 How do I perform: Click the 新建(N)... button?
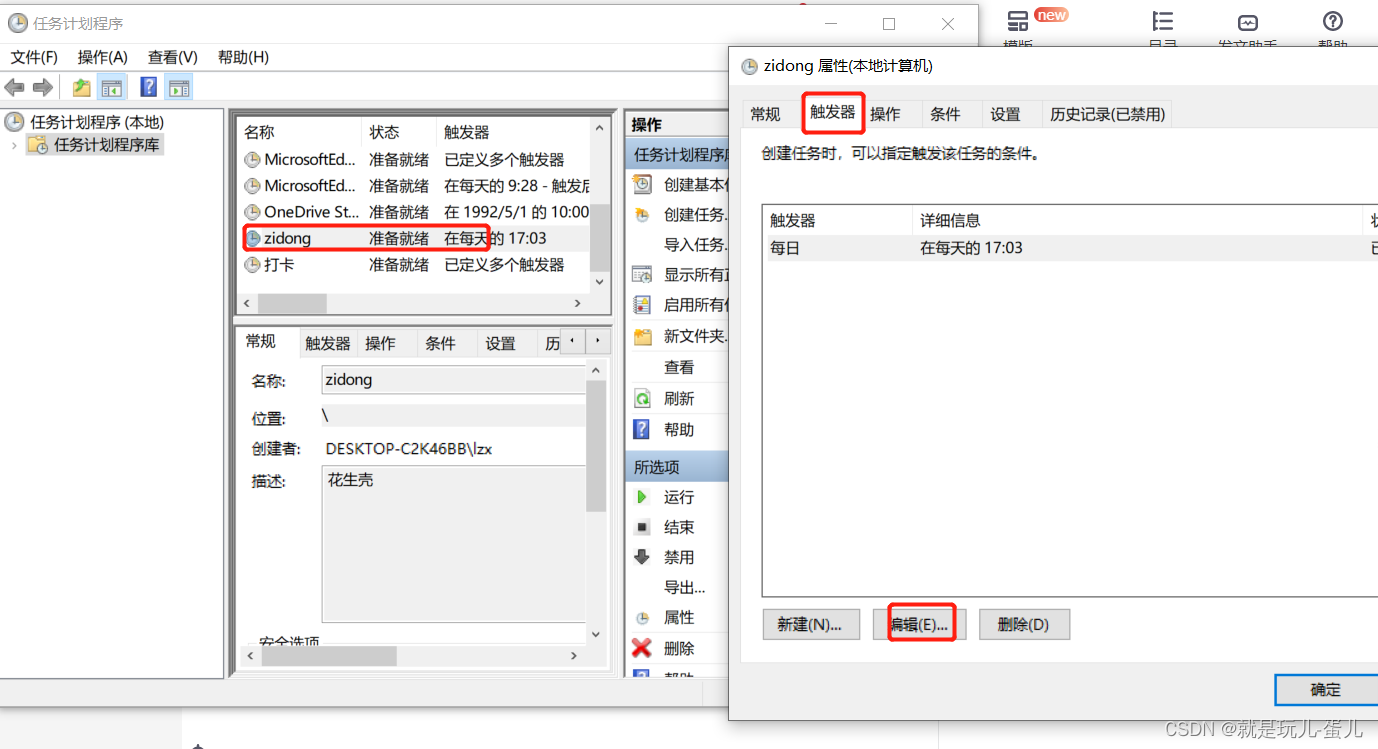810,624
